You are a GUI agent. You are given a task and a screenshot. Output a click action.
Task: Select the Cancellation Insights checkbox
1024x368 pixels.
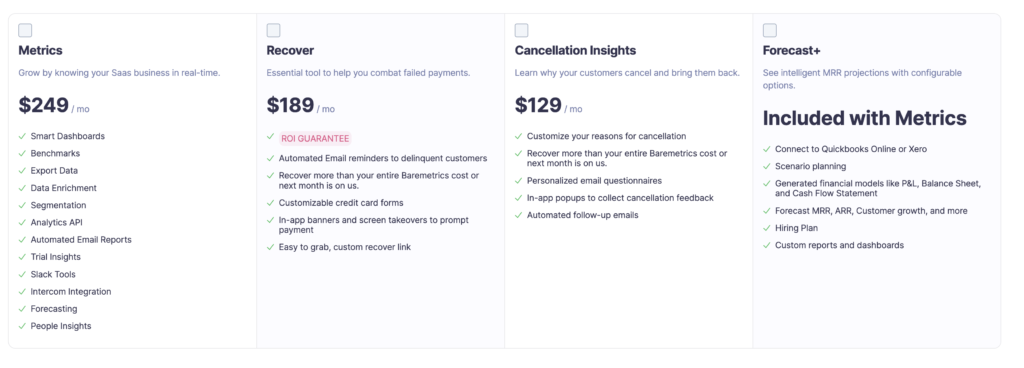521,30
